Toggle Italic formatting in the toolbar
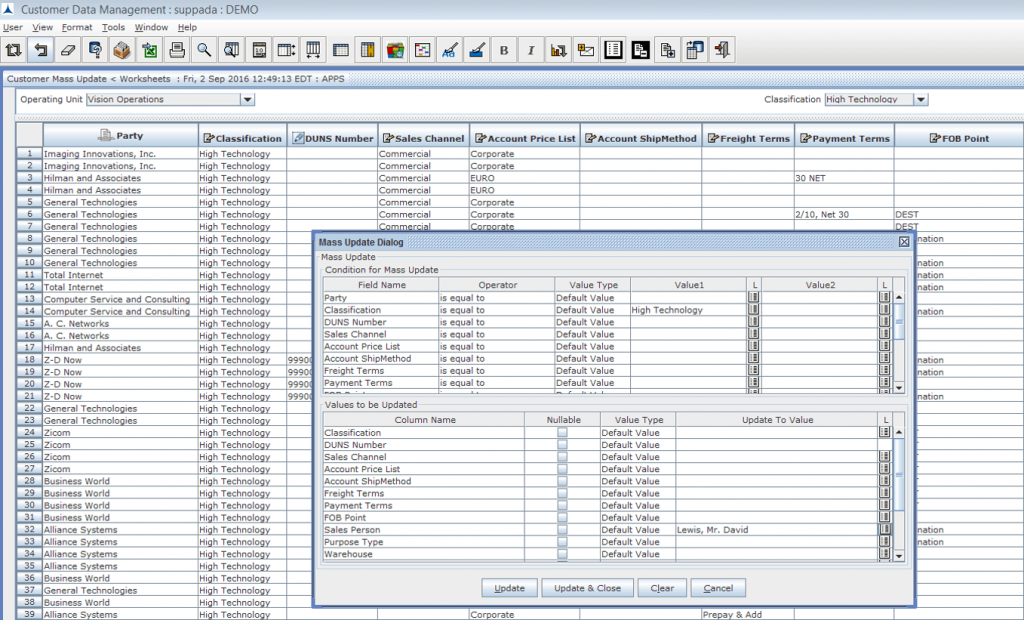Viewport: 1024px width, 620px height. click(x=531, y=49)
